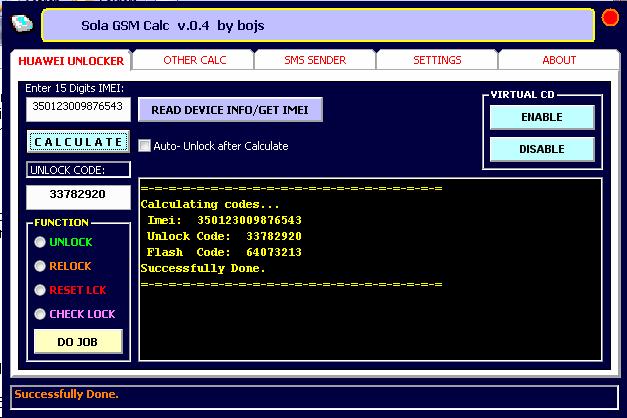Open the SMS SENDER tab
This screenshot has width=627, height=418.
click(315, 60)
